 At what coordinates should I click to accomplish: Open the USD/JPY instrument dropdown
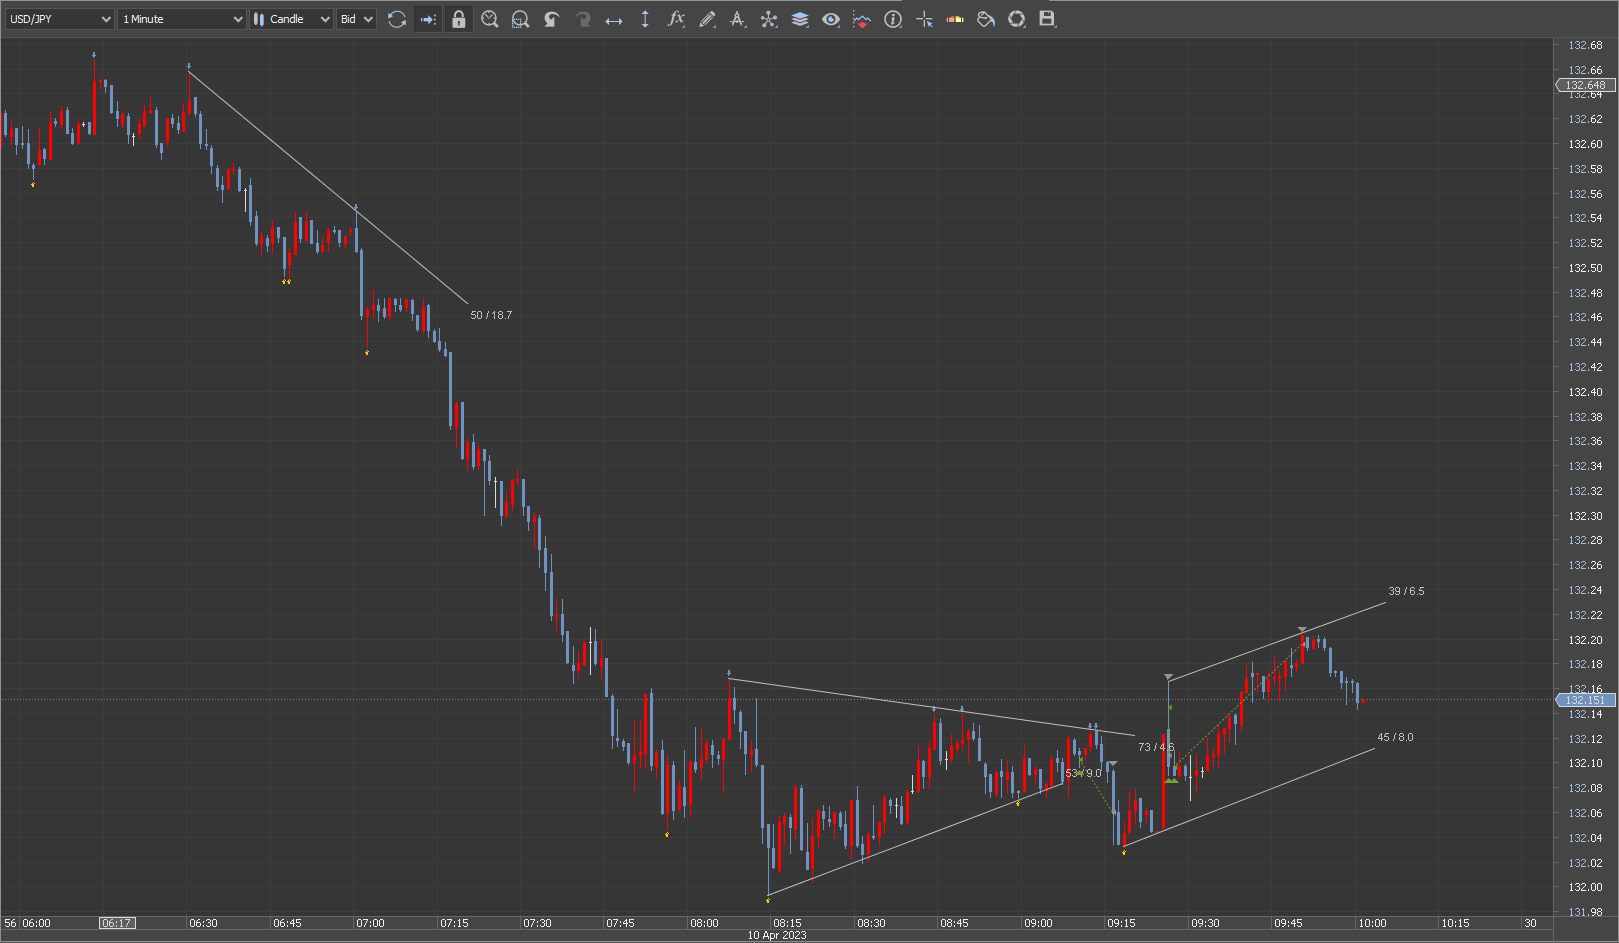pyautogui.click(x=59, y=19)
